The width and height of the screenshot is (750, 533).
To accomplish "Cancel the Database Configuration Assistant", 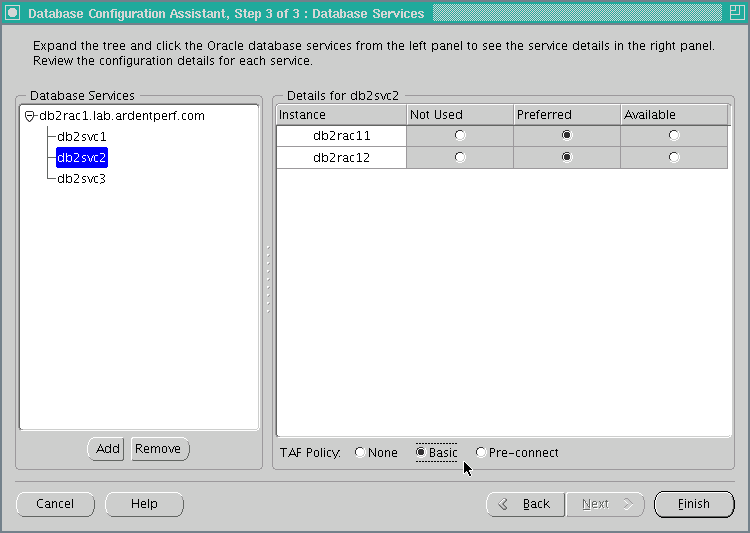I will (55, 504).
